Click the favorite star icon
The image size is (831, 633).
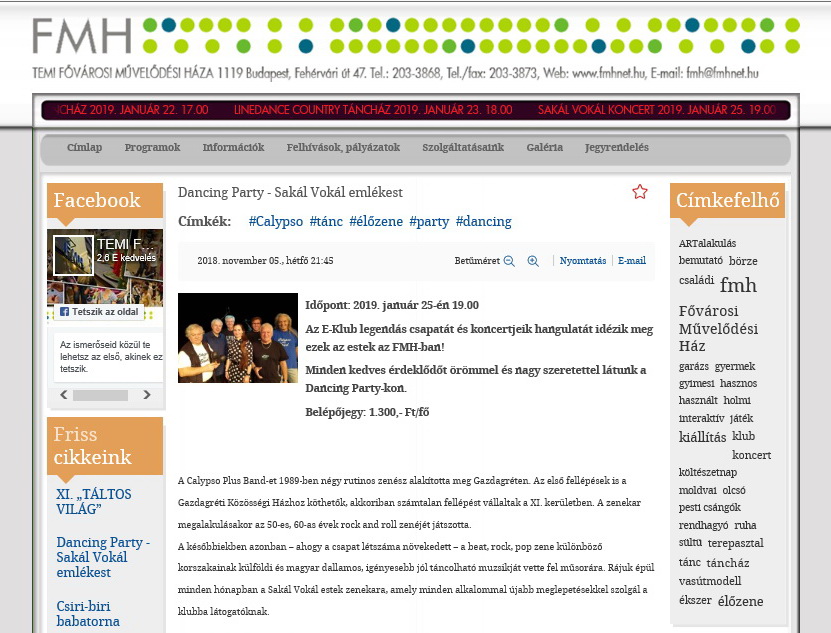(x=640, y=192)
